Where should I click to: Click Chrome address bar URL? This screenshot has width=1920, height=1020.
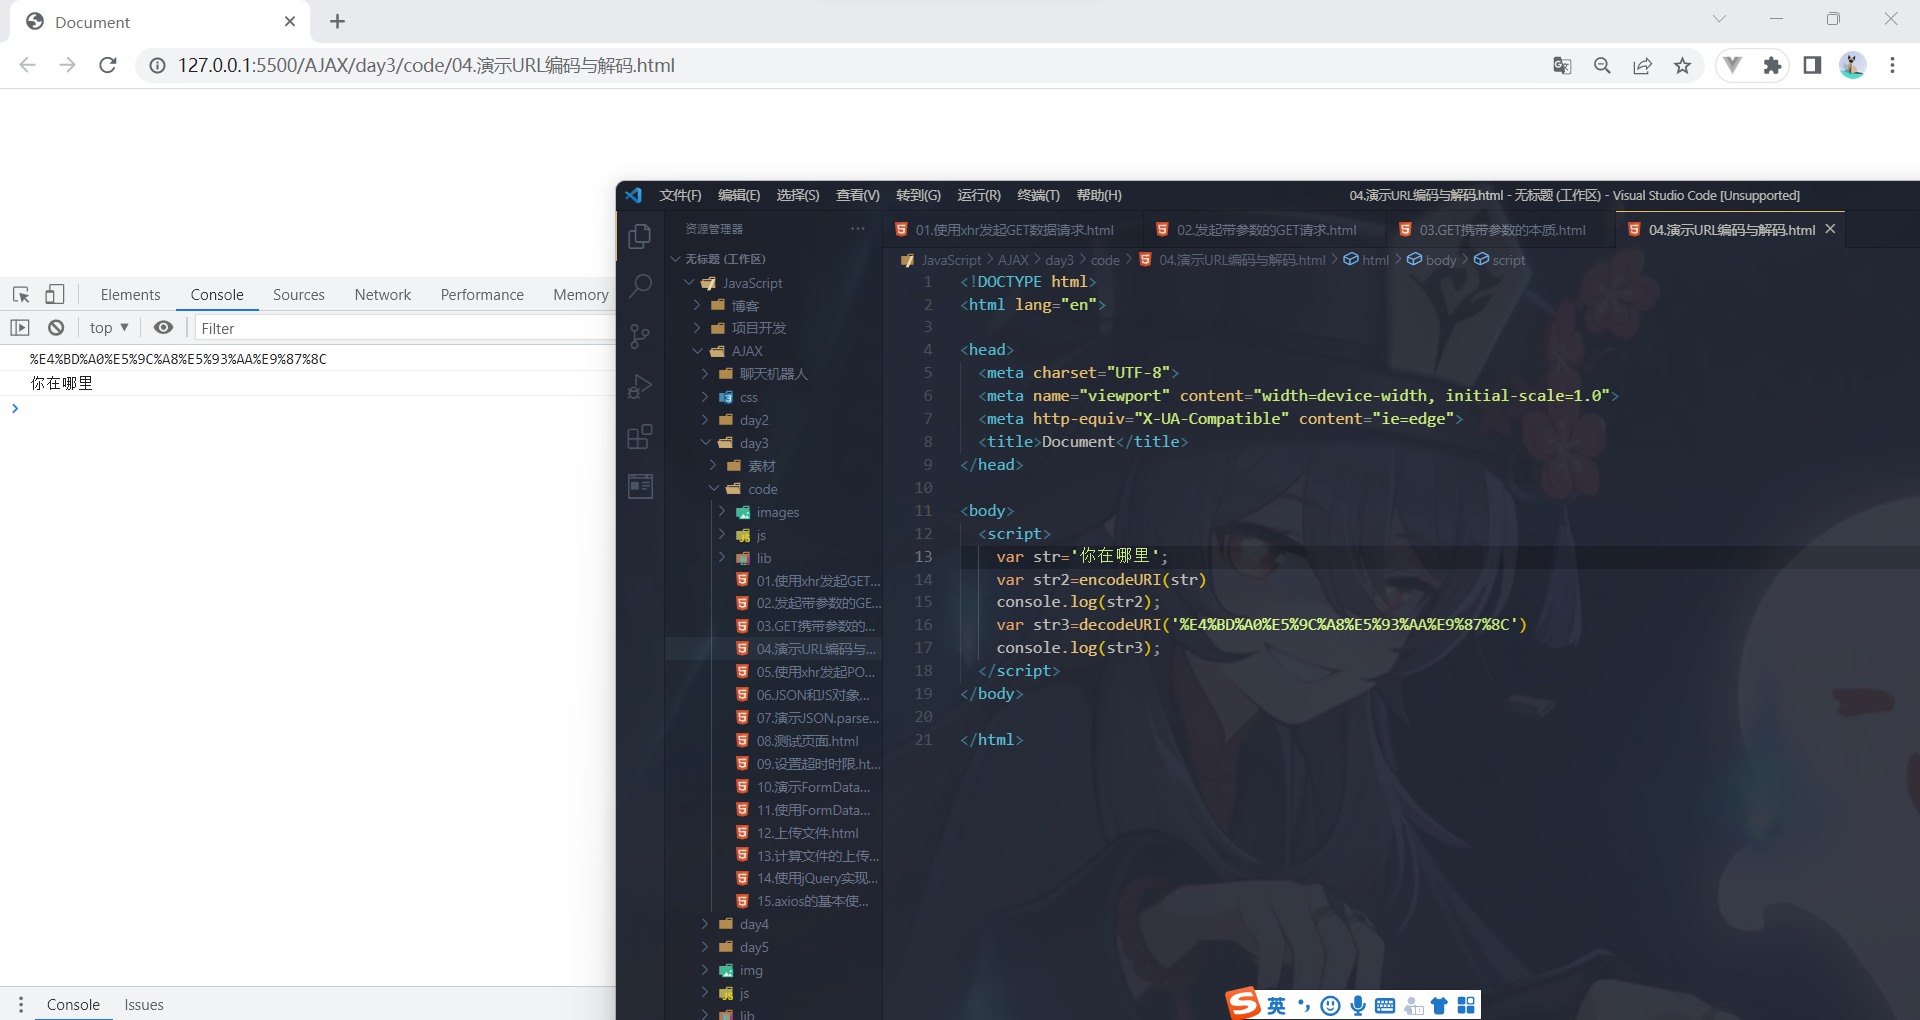426,65
